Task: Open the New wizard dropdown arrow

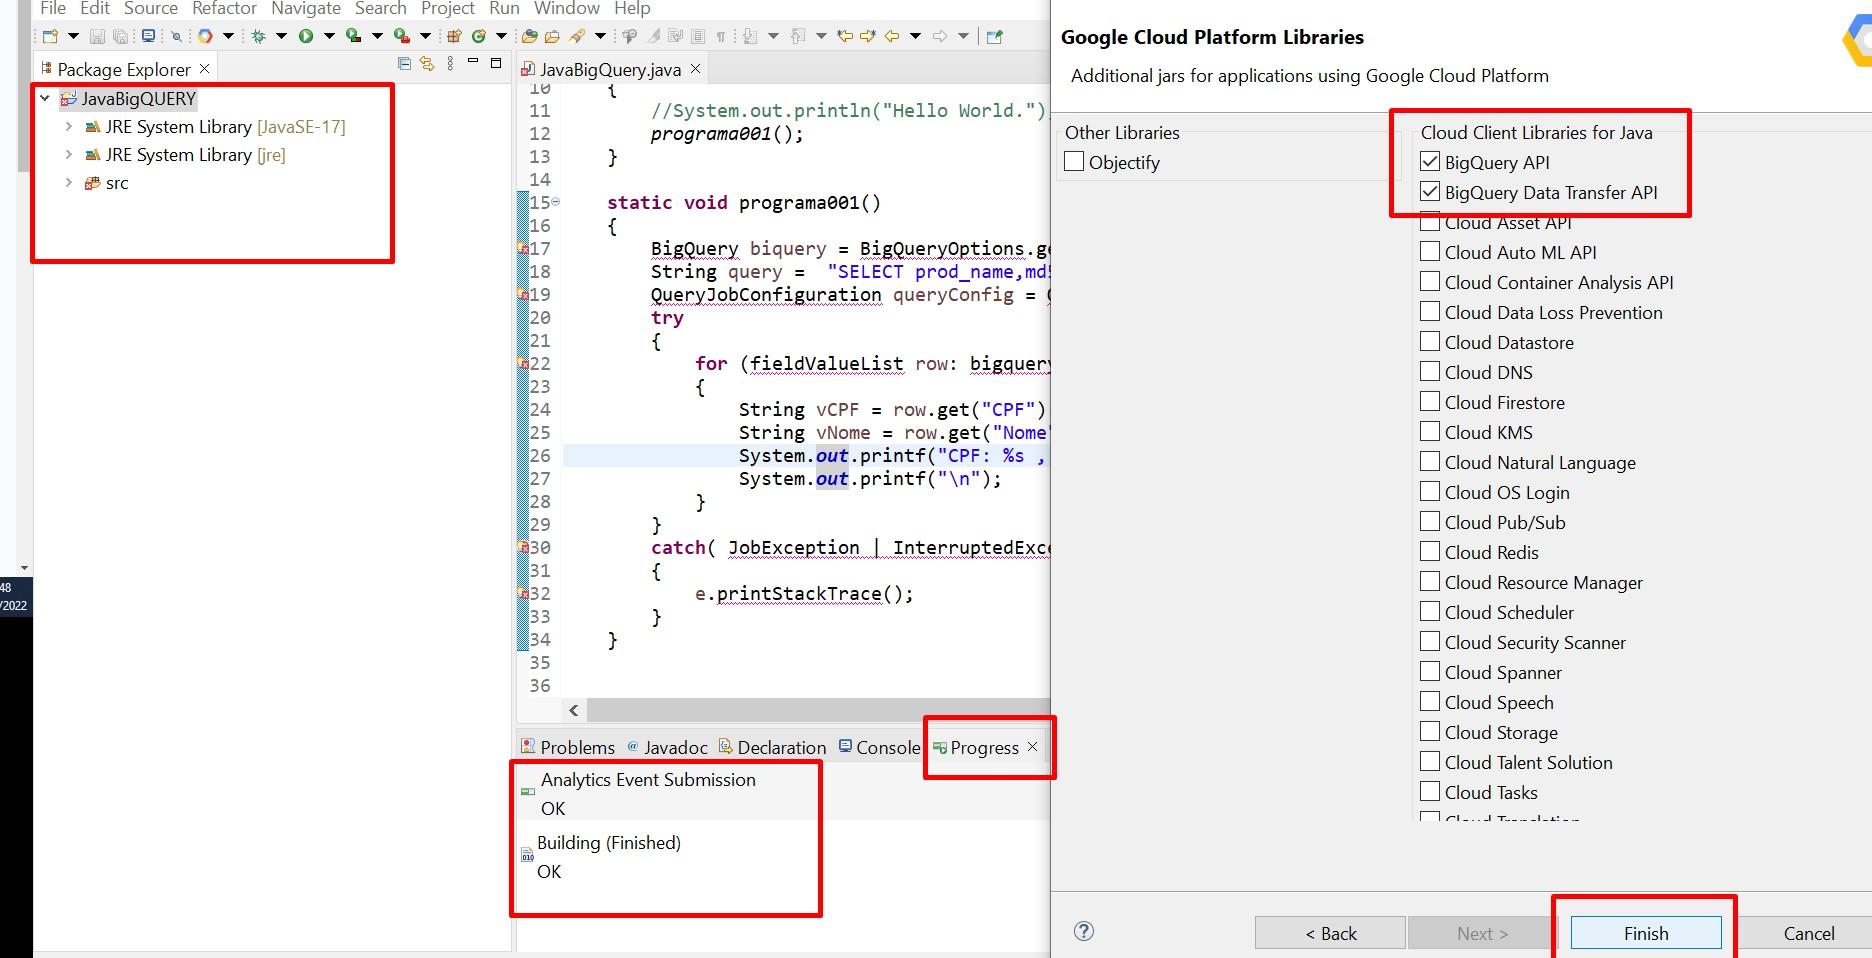Action: pos(73,36)
